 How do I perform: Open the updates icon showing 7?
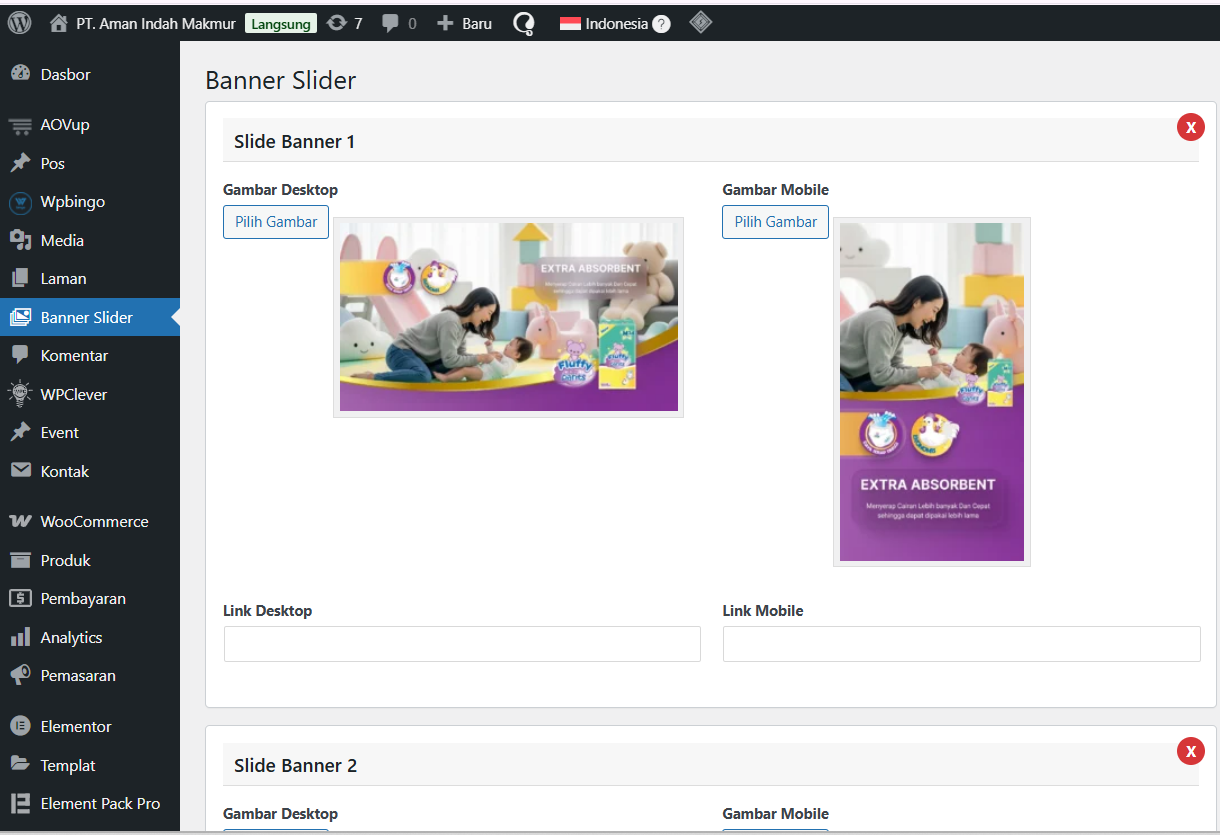pos(338,23)
